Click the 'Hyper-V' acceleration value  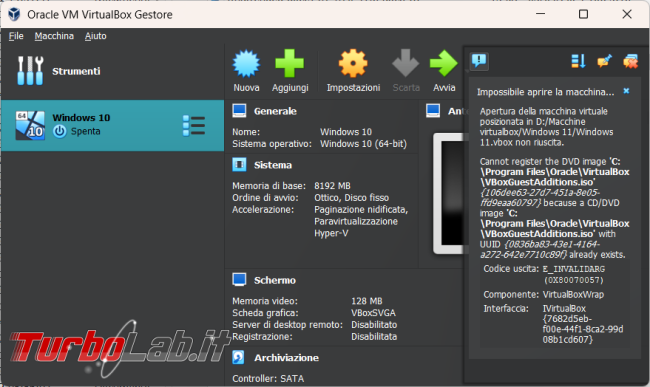pos(331,233)
